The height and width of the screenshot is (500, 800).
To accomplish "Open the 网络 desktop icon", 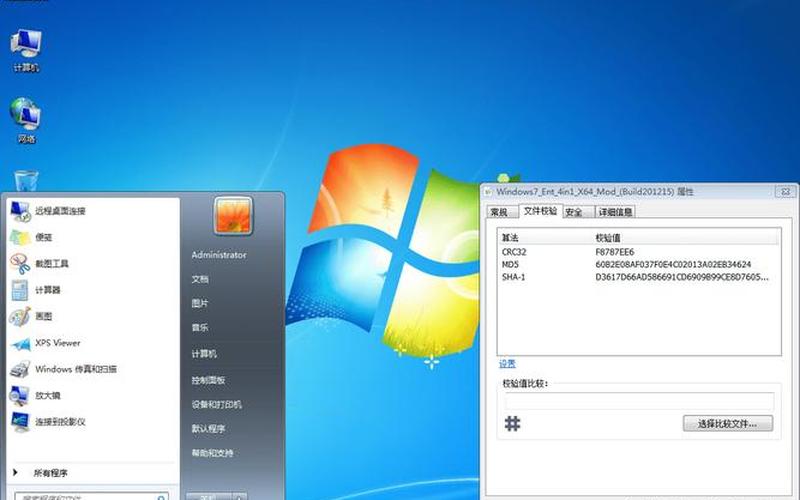I will pos(26,120).
